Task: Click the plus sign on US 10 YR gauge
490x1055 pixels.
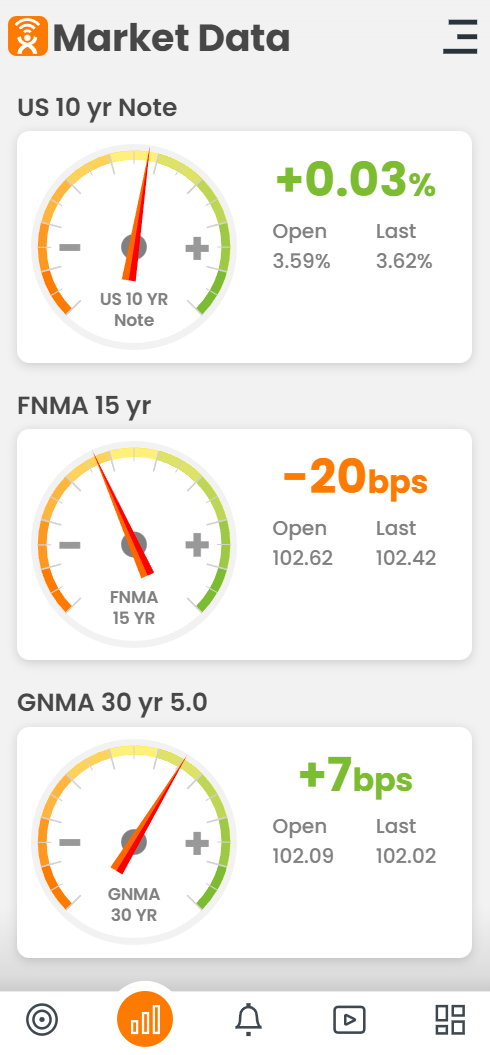Action: 197,248
